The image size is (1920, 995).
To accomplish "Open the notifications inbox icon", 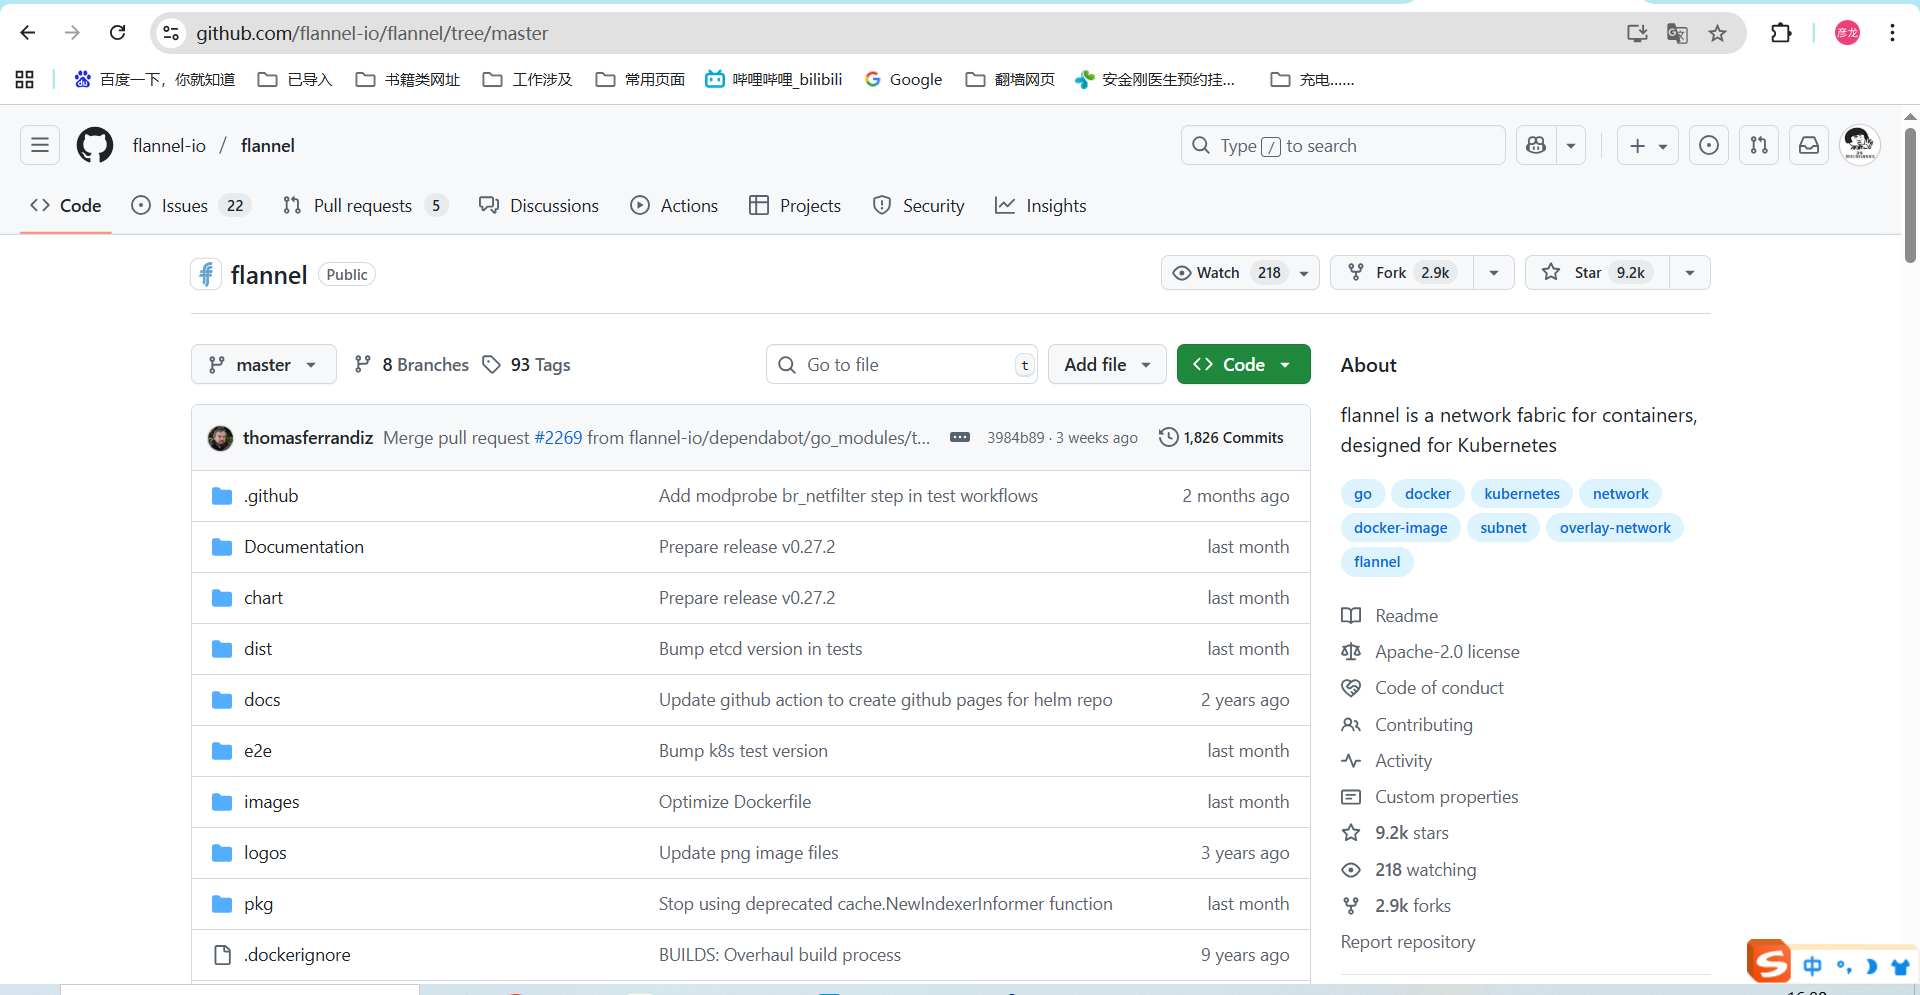I will [1809, 146].
